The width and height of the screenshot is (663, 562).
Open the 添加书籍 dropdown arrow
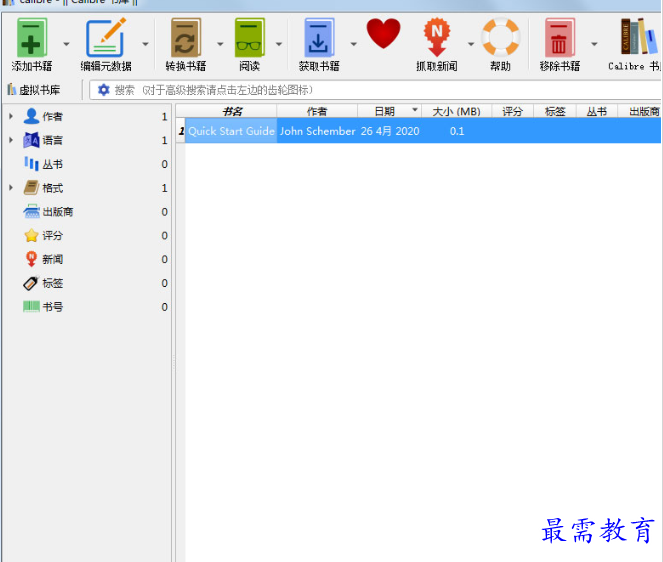(x=66, y=44)
